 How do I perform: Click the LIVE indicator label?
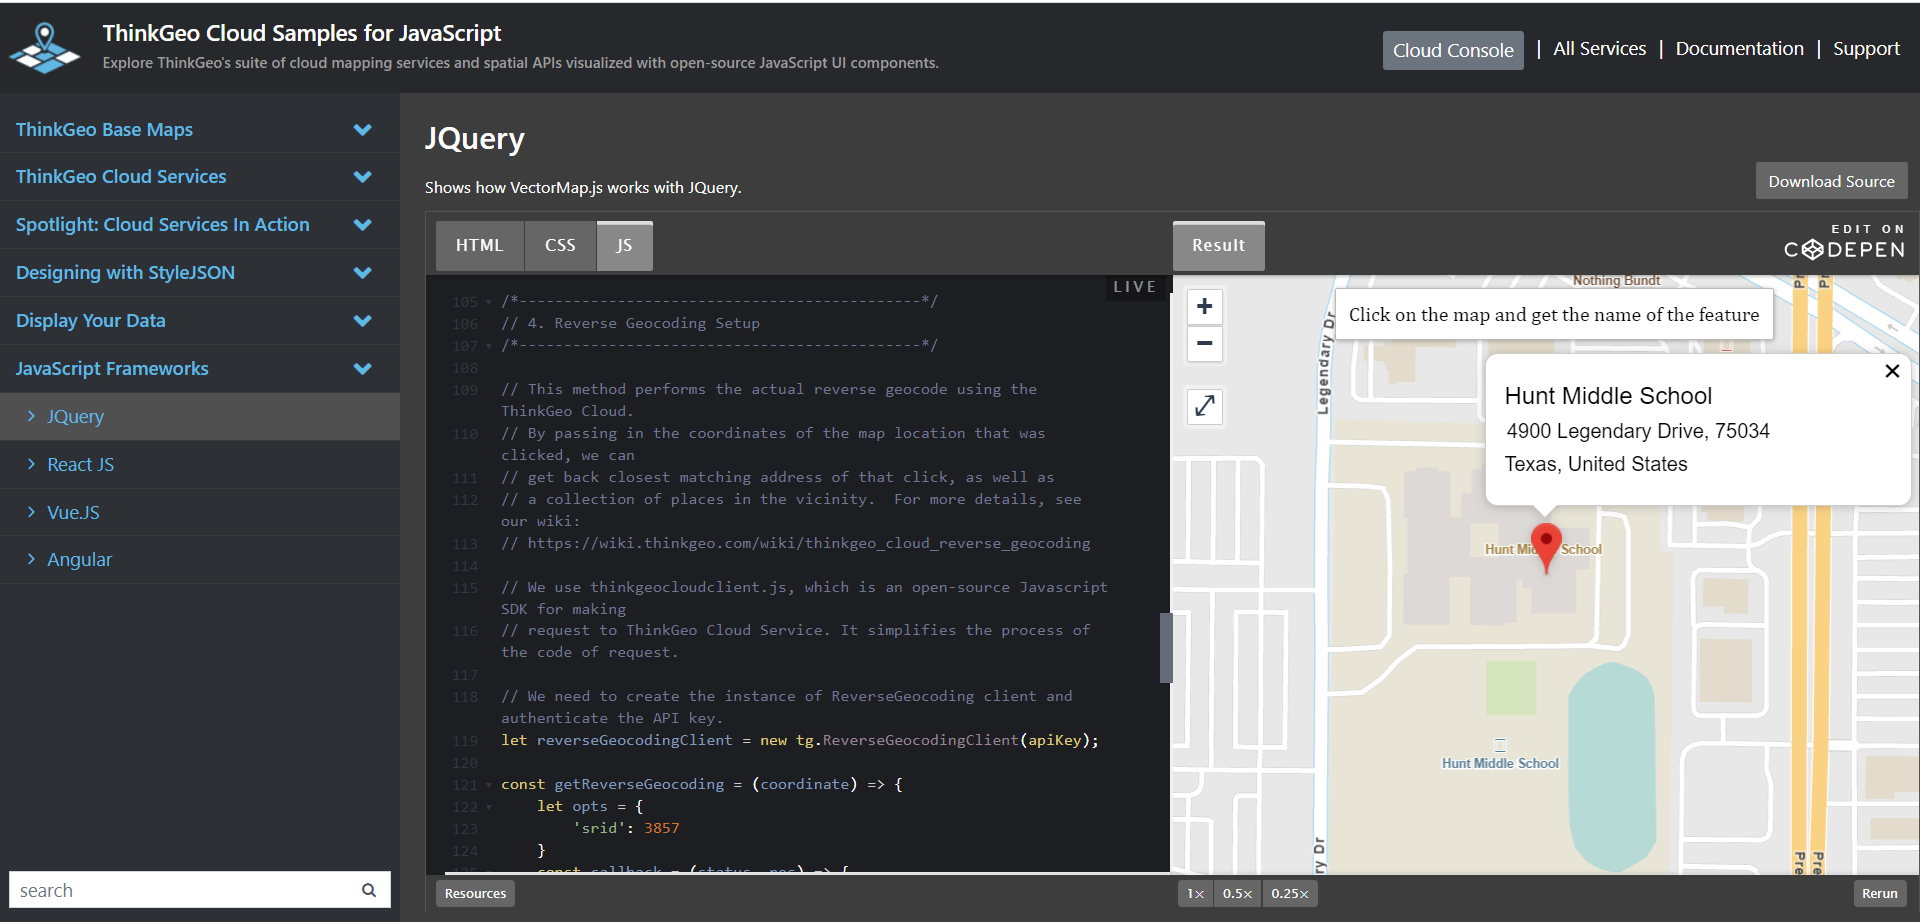pyautogui.click(x=1135, y=287)
